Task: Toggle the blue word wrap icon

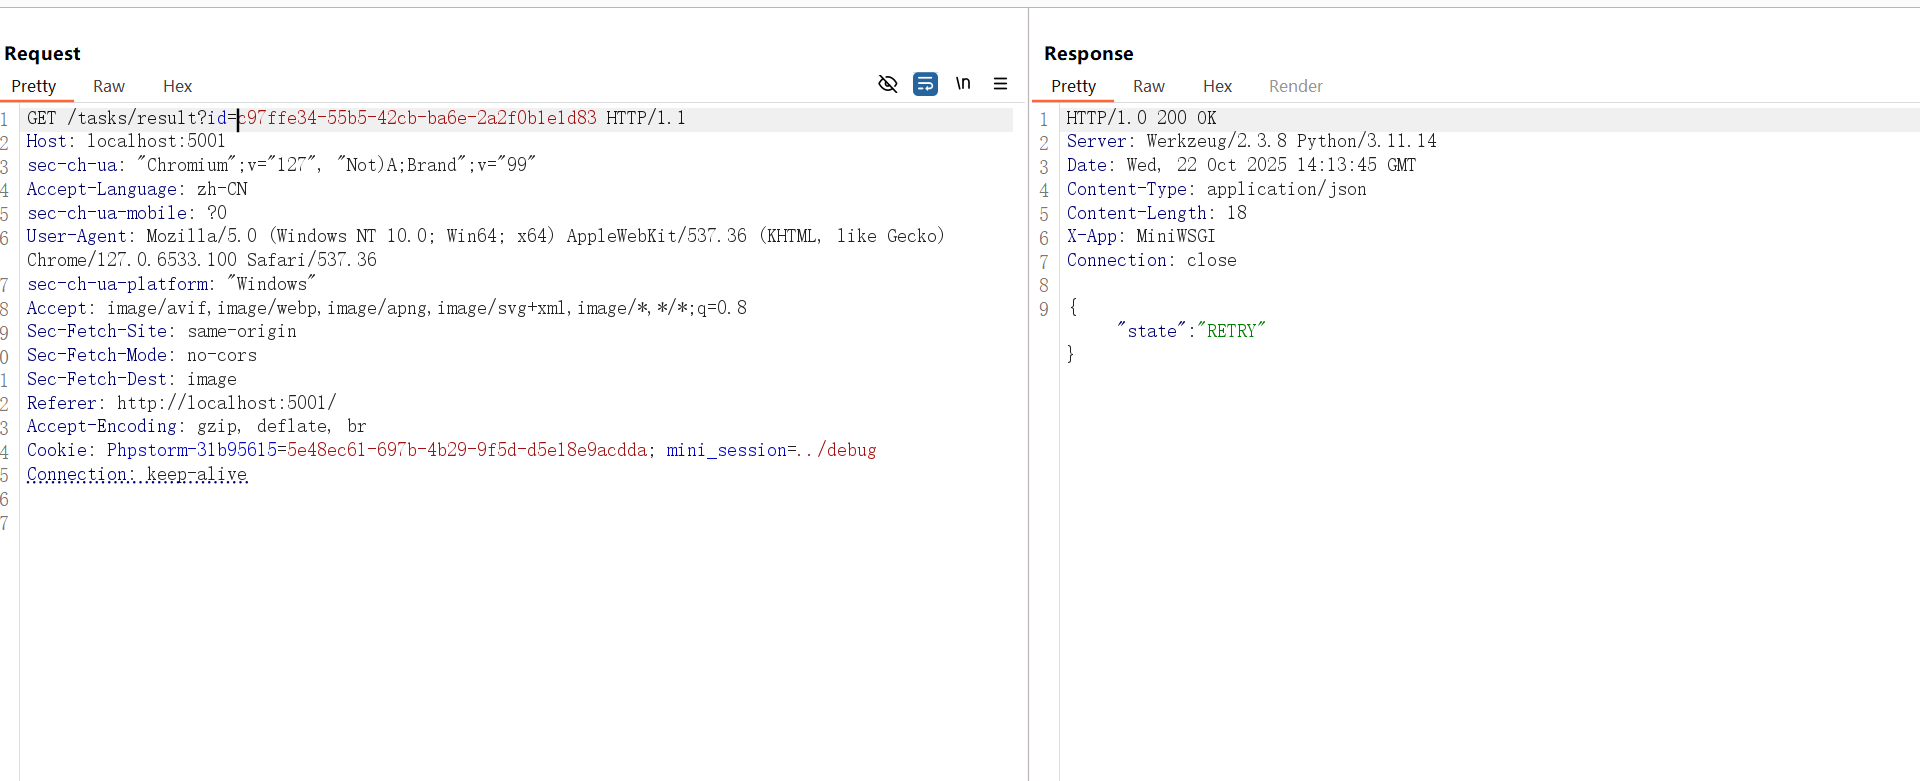Action: click(925, 84)
